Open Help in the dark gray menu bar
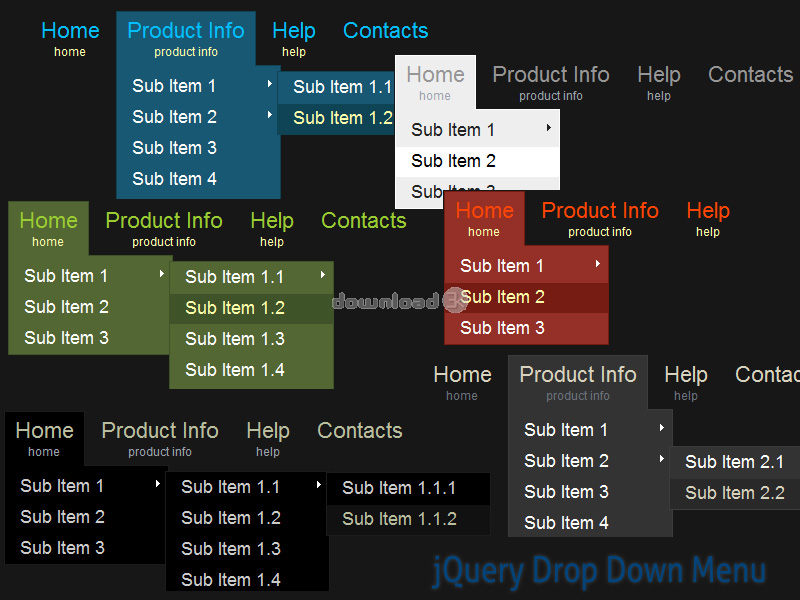Screen dimensions: 800x600 click(x=686, y=383)
